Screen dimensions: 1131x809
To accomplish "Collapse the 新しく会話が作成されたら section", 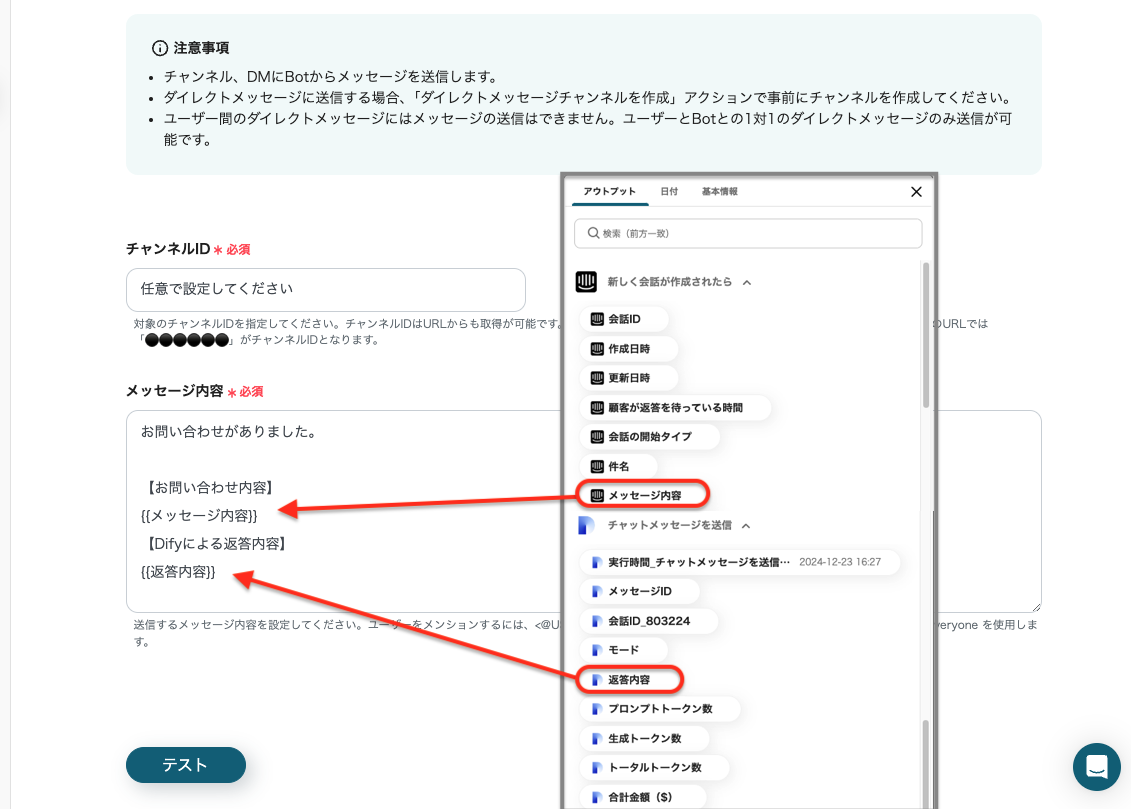I will tap(747, 283).
